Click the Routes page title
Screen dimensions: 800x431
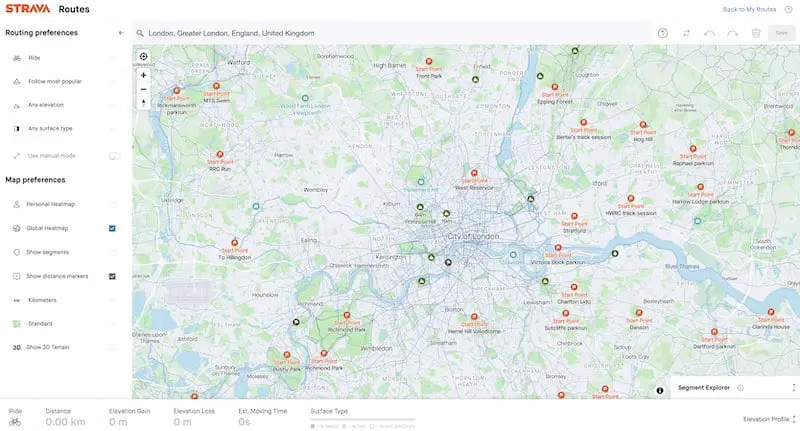[74, 9]
